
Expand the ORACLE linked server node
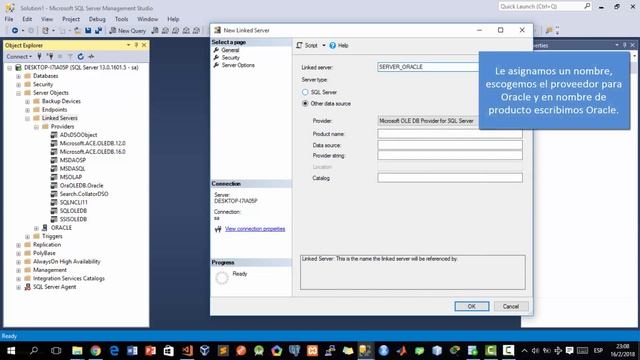pos(36,228)
